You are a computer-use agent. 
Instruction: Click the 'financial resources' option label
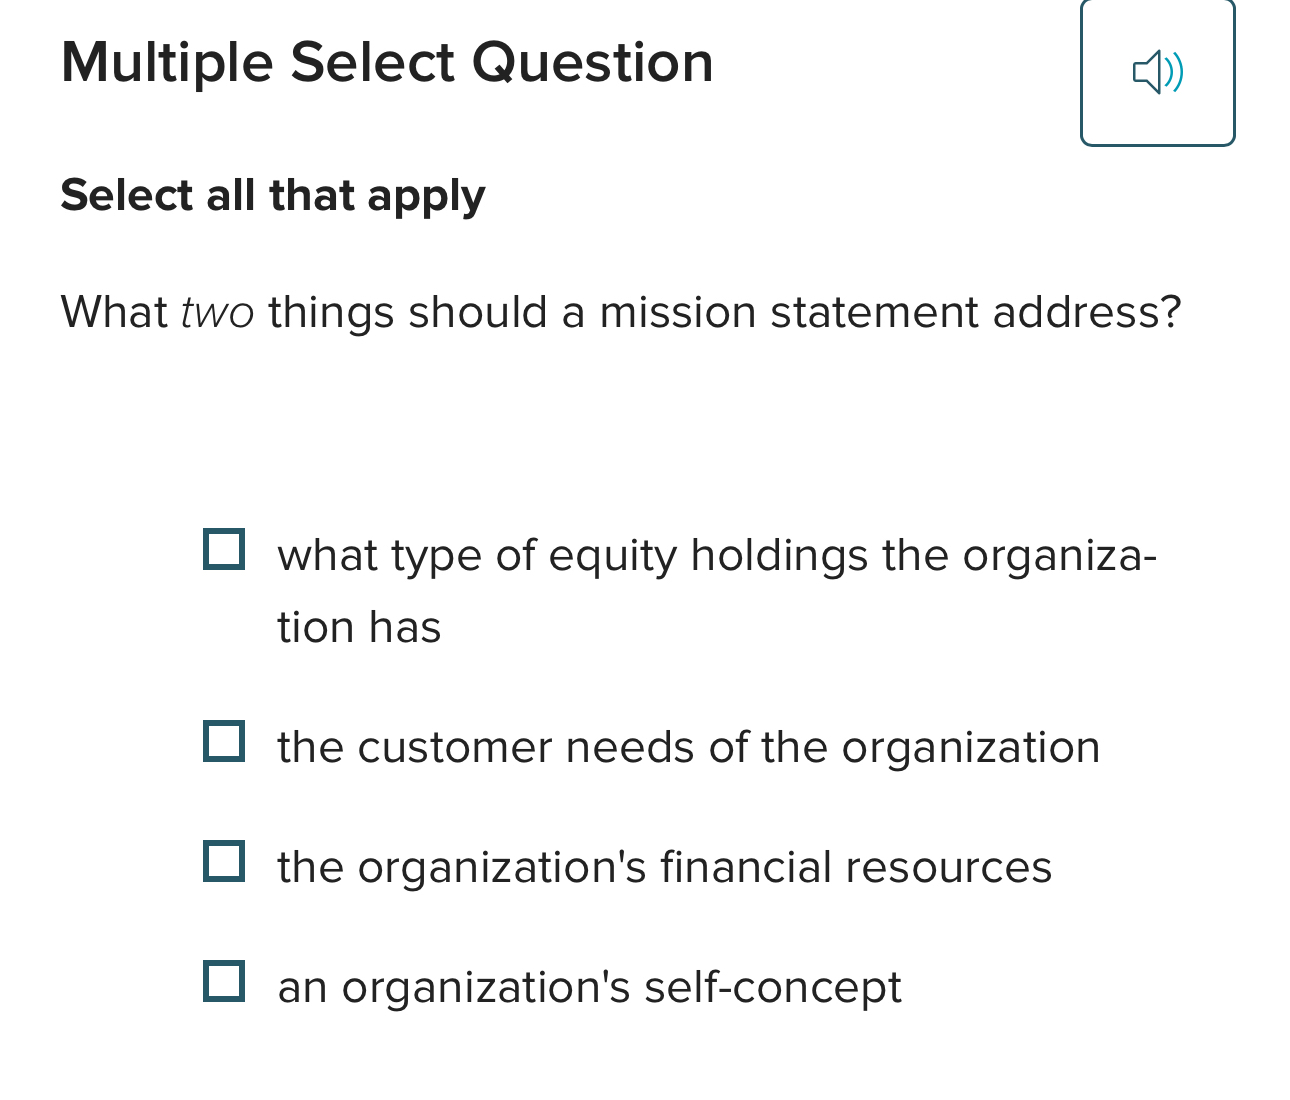664,867
